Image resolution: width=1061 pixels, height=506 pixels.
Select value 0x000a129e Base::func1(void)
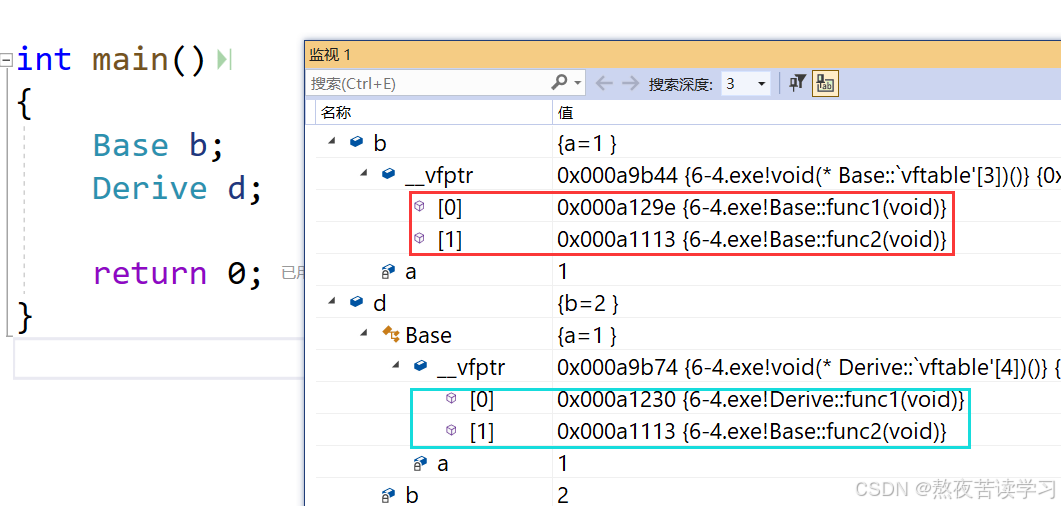[752, 207]
